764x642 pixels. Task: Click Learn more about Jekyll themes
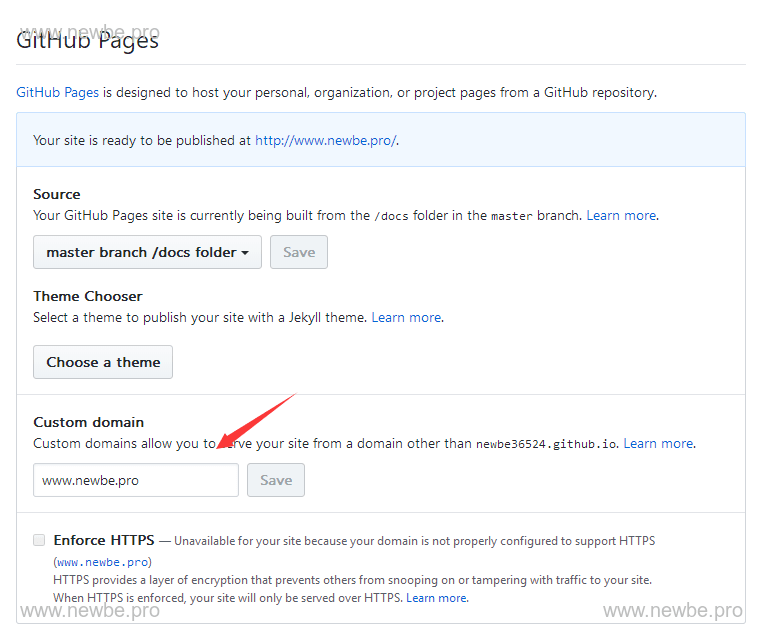(x=406, y=317)
